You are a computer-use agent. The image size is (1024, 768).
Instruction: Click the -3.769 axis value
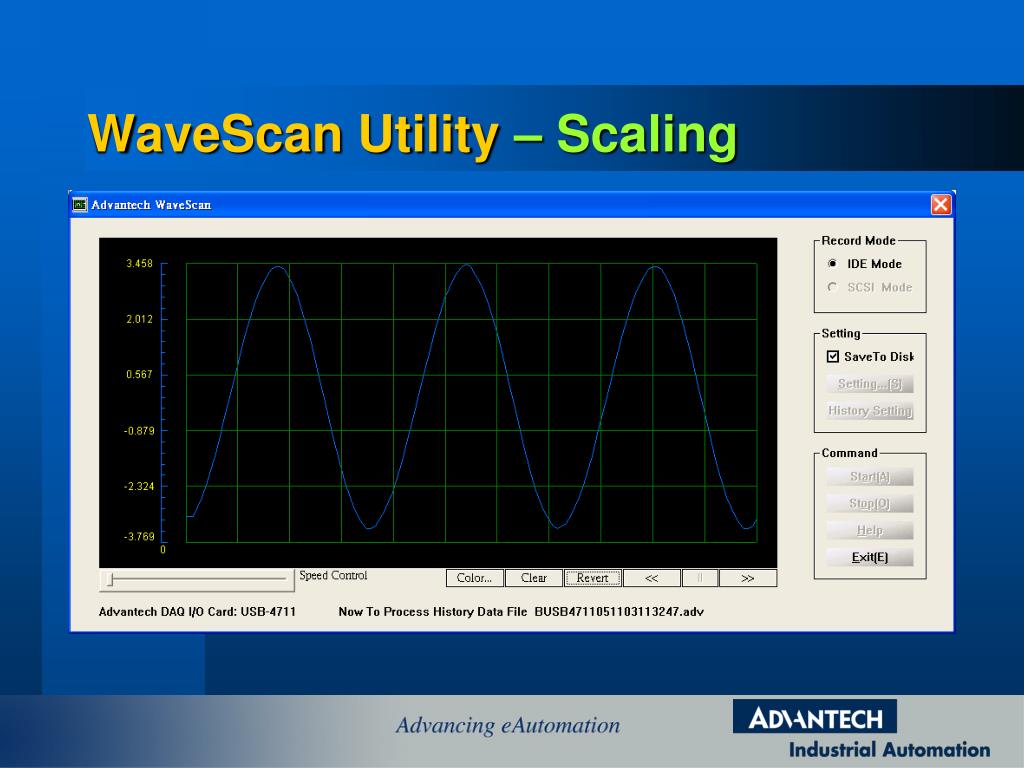coord(139,536)
